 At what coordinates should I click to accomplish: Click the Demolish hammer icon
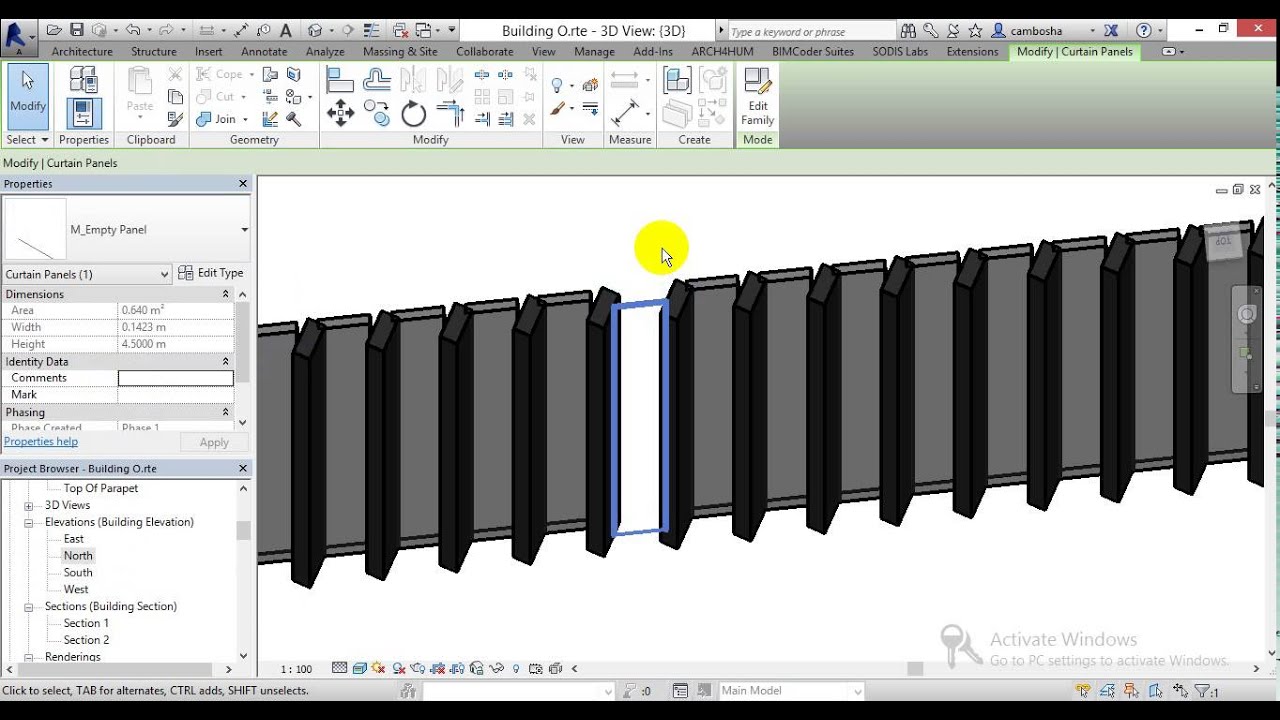tap(294, 119)
